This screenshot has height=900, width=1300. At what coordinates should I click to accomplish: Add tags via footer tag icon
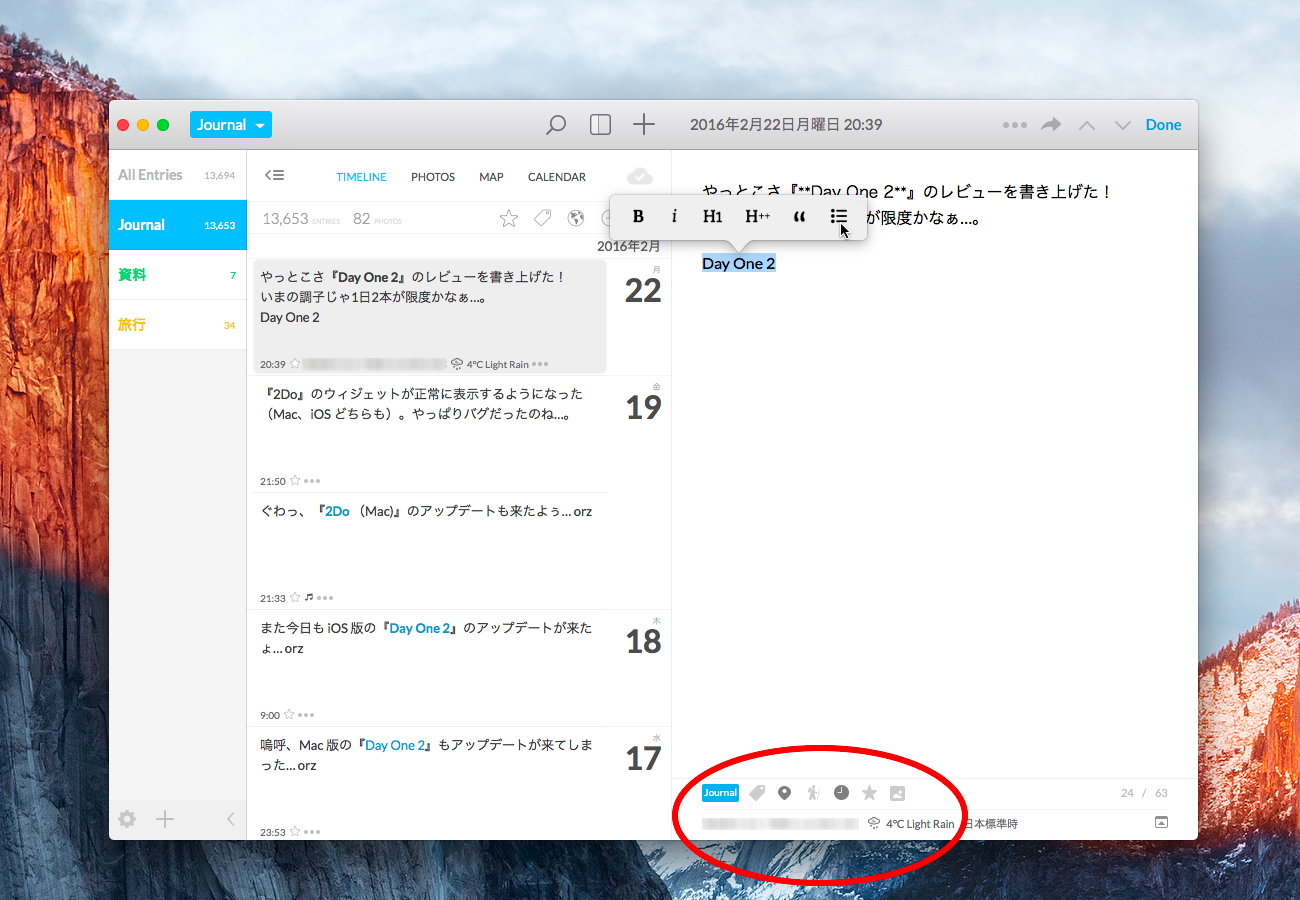click(757, 793)
